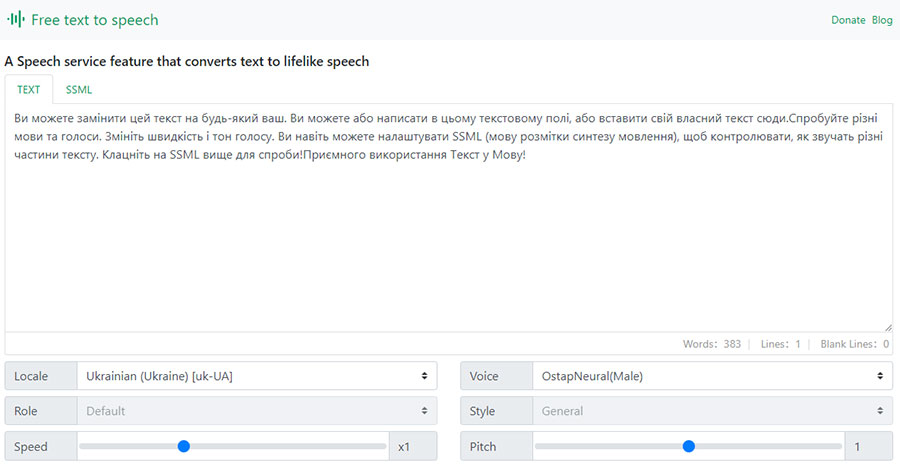Click the Lines: 1 counter
The width and height of the screenshot is (900, 466).
click(x=781, y=344)
